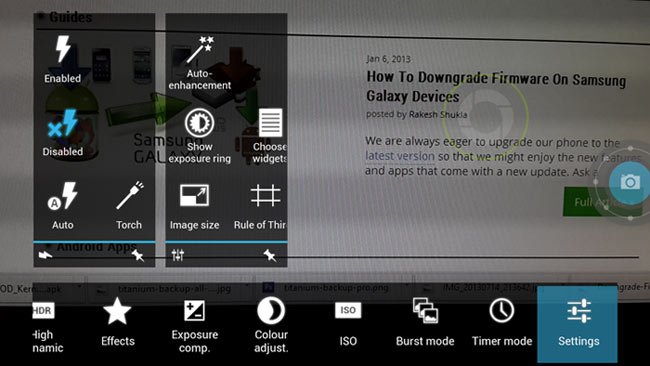Open Burst mode options
Image resolution: width=650 pixels, height=366 pixels.
425,323
